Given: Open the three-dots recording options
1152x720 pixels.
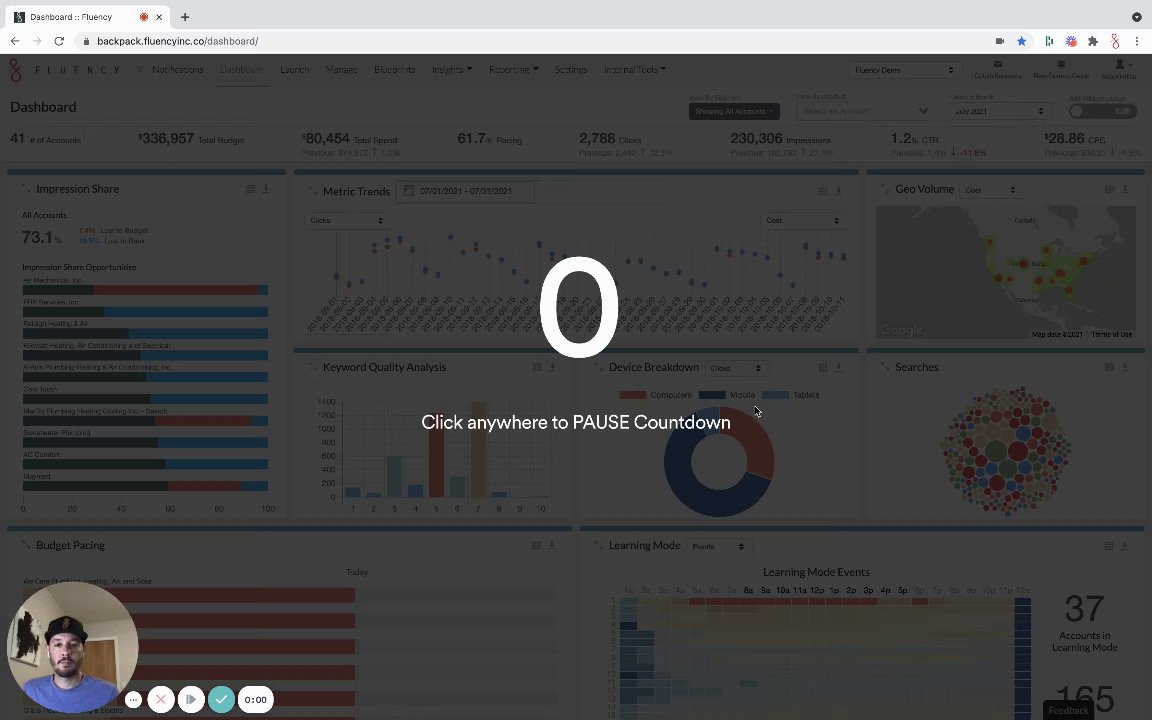Looking at the screenshot, I should [x=133, y=699].
